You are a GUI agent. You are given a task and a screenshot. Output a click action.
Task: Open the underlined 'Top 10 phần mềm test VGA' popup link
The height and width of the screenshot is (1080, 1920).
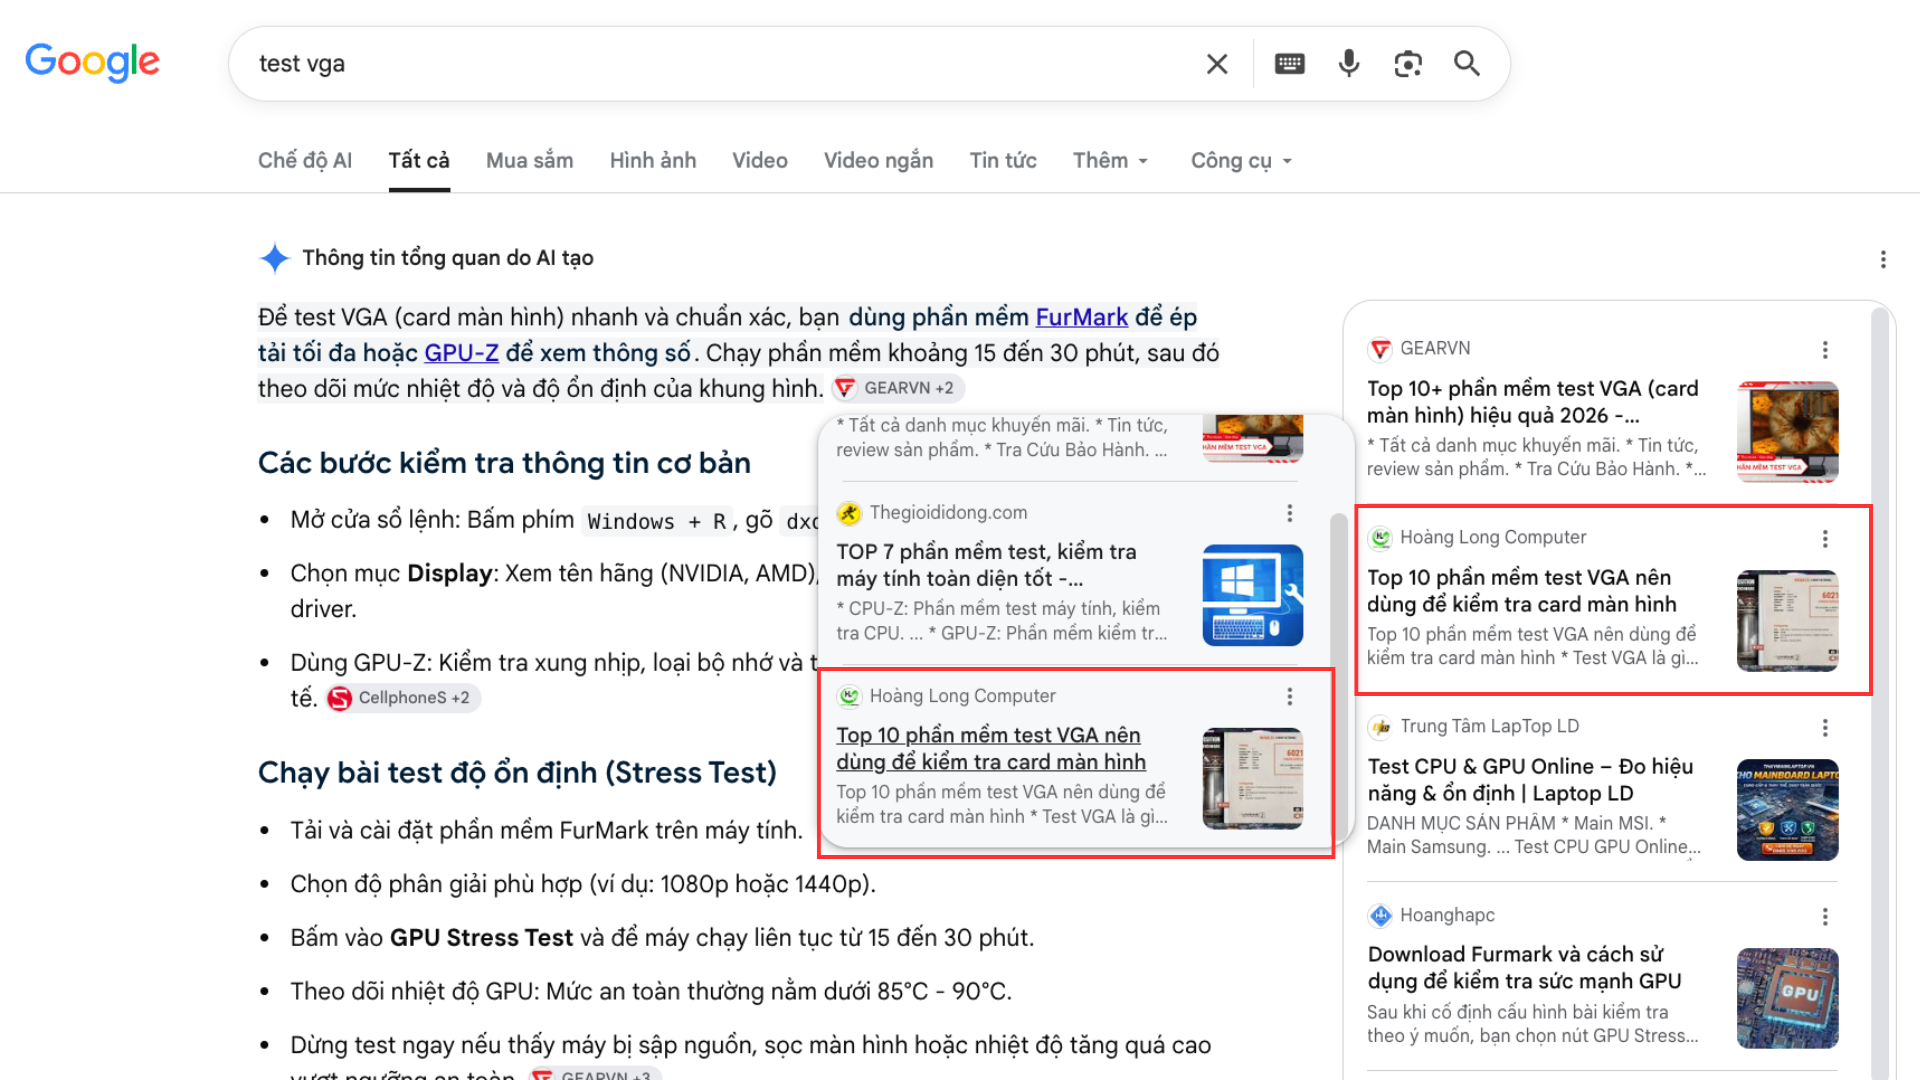[991, 748]
